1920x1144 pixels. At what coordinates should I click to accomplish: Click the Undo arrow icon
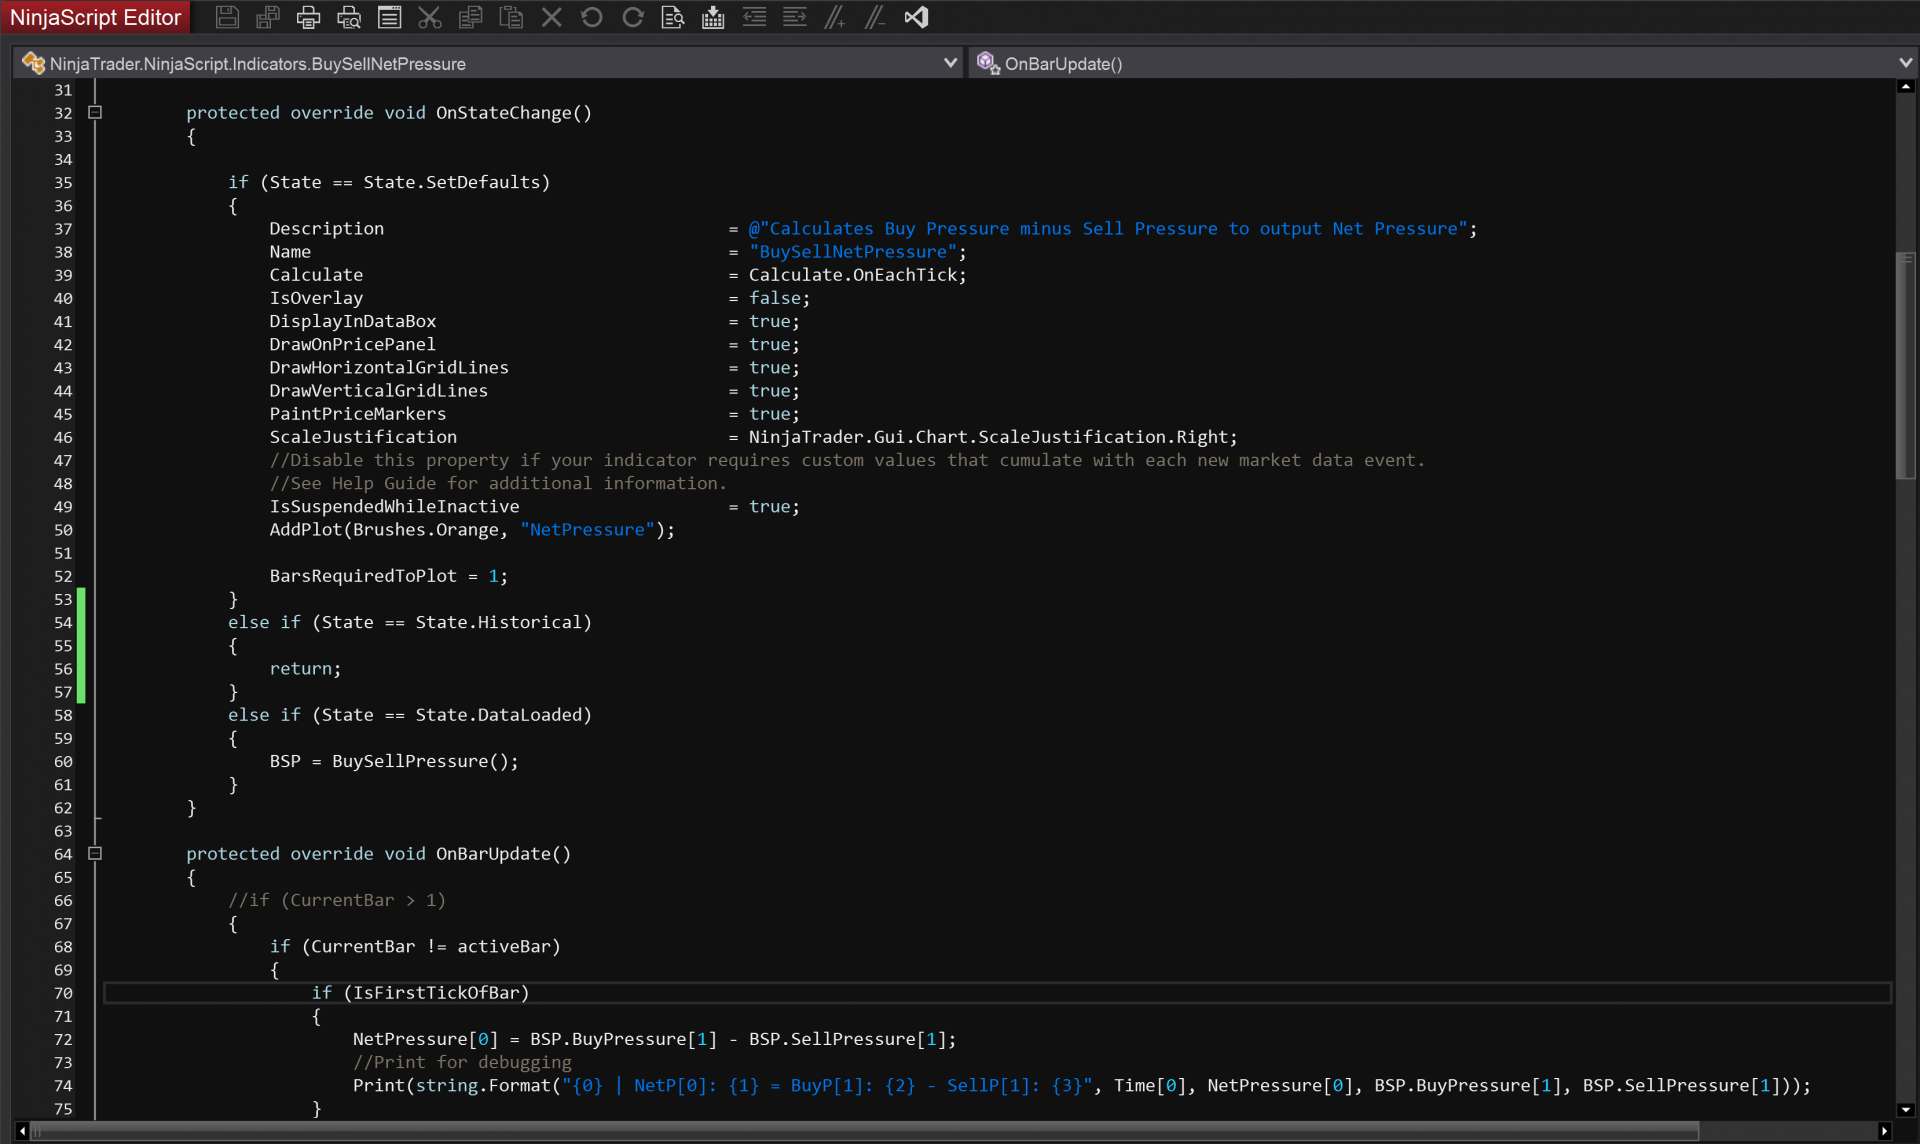[592, 17]
